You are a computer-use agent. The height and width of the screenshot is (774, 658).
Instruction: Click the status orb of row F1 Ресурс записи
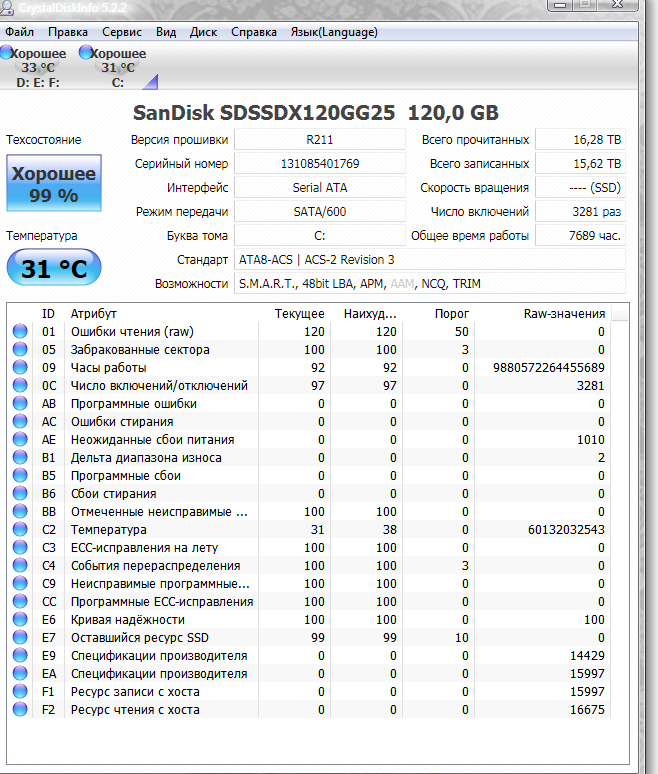(20, 692)
